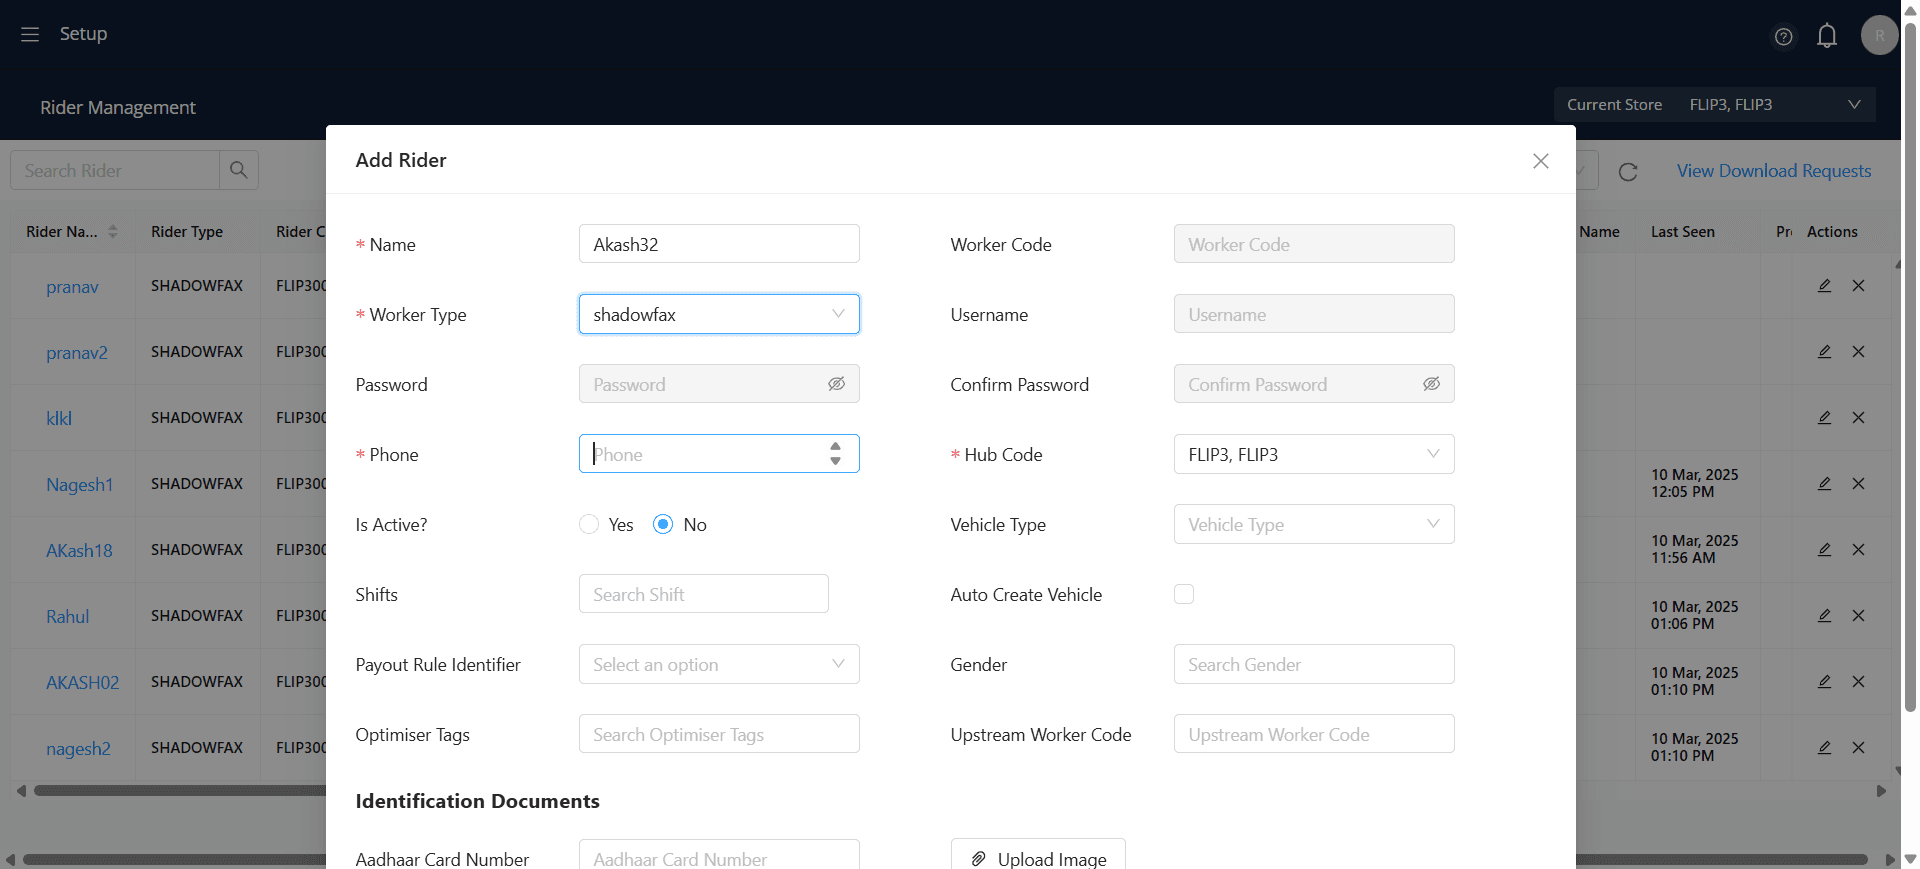Click the Rider Type column header
1920x869 pixels.
click(187, 232)
